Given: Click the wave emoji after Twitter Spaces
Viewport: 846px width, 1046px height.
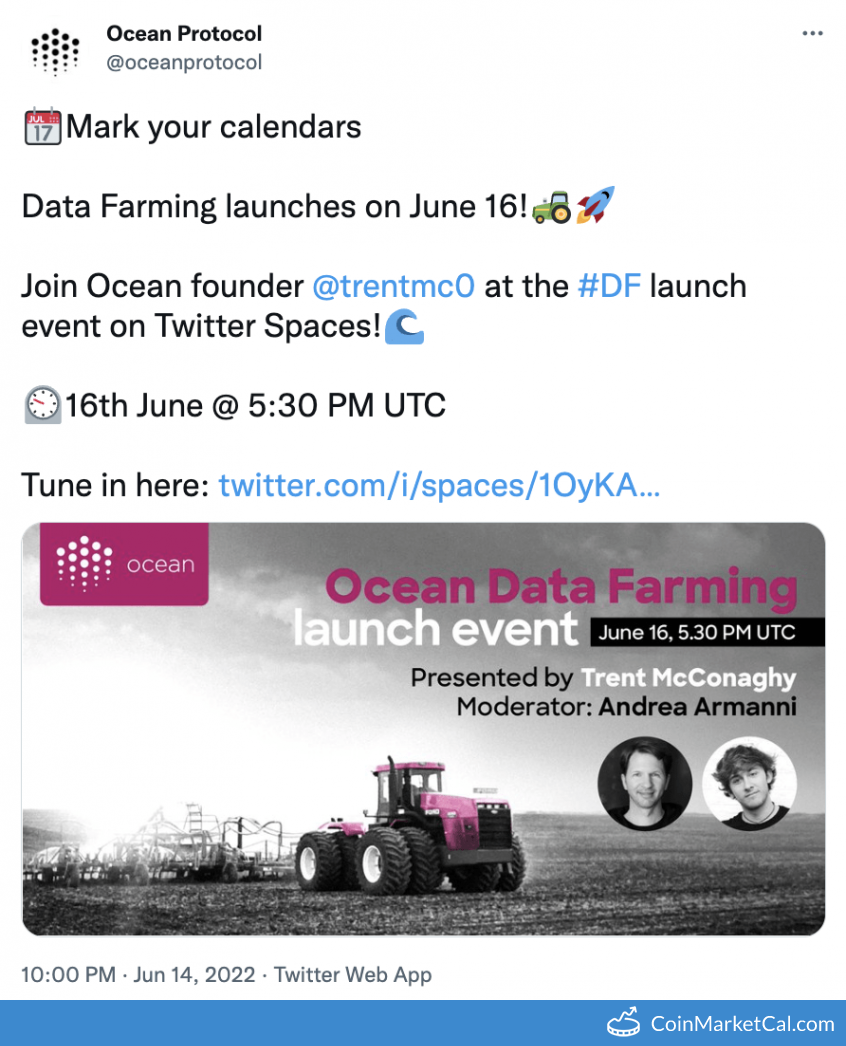Looking at the screenshot, I should [x=405, y=327].
